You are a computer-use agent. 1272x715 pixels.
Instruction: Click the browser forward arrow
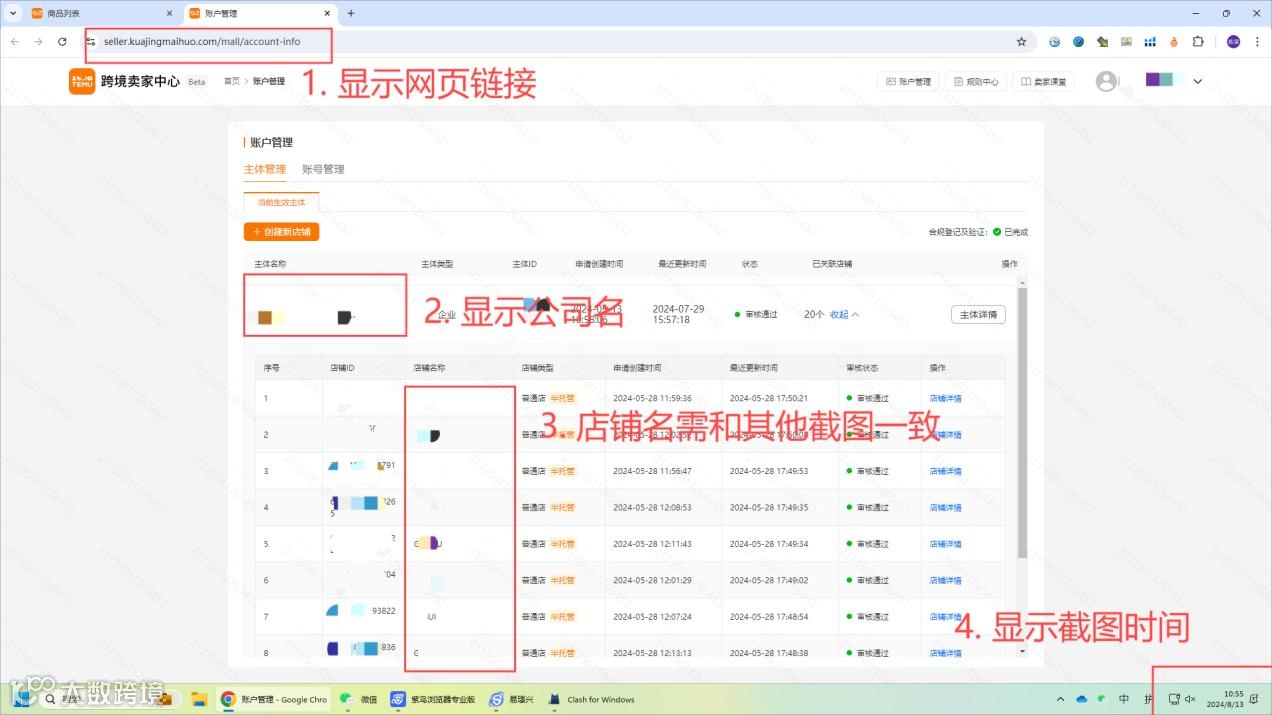(38, 42)
